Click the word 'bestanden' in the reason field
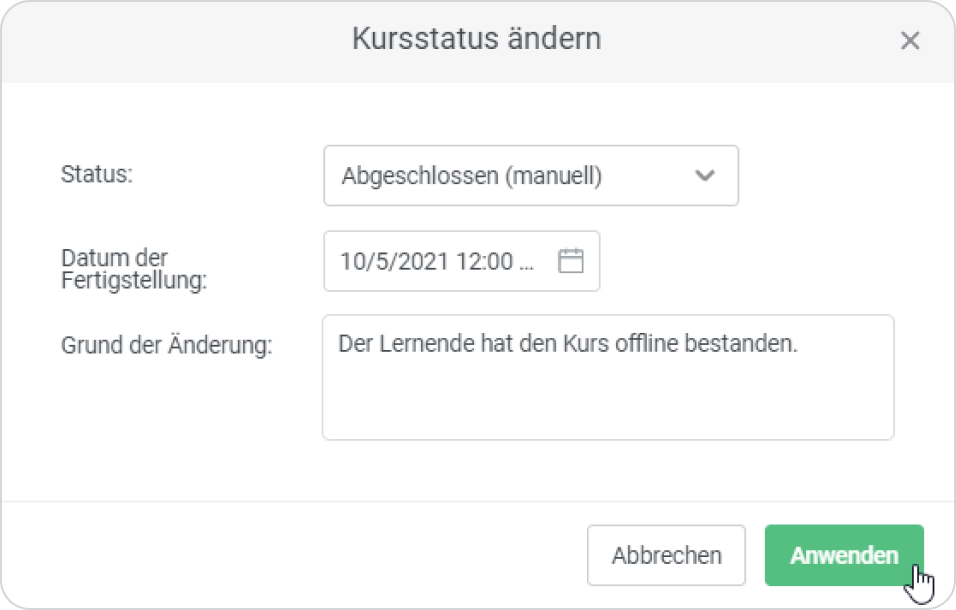This screenshot has height=610, width=956. tap(751, 344)
